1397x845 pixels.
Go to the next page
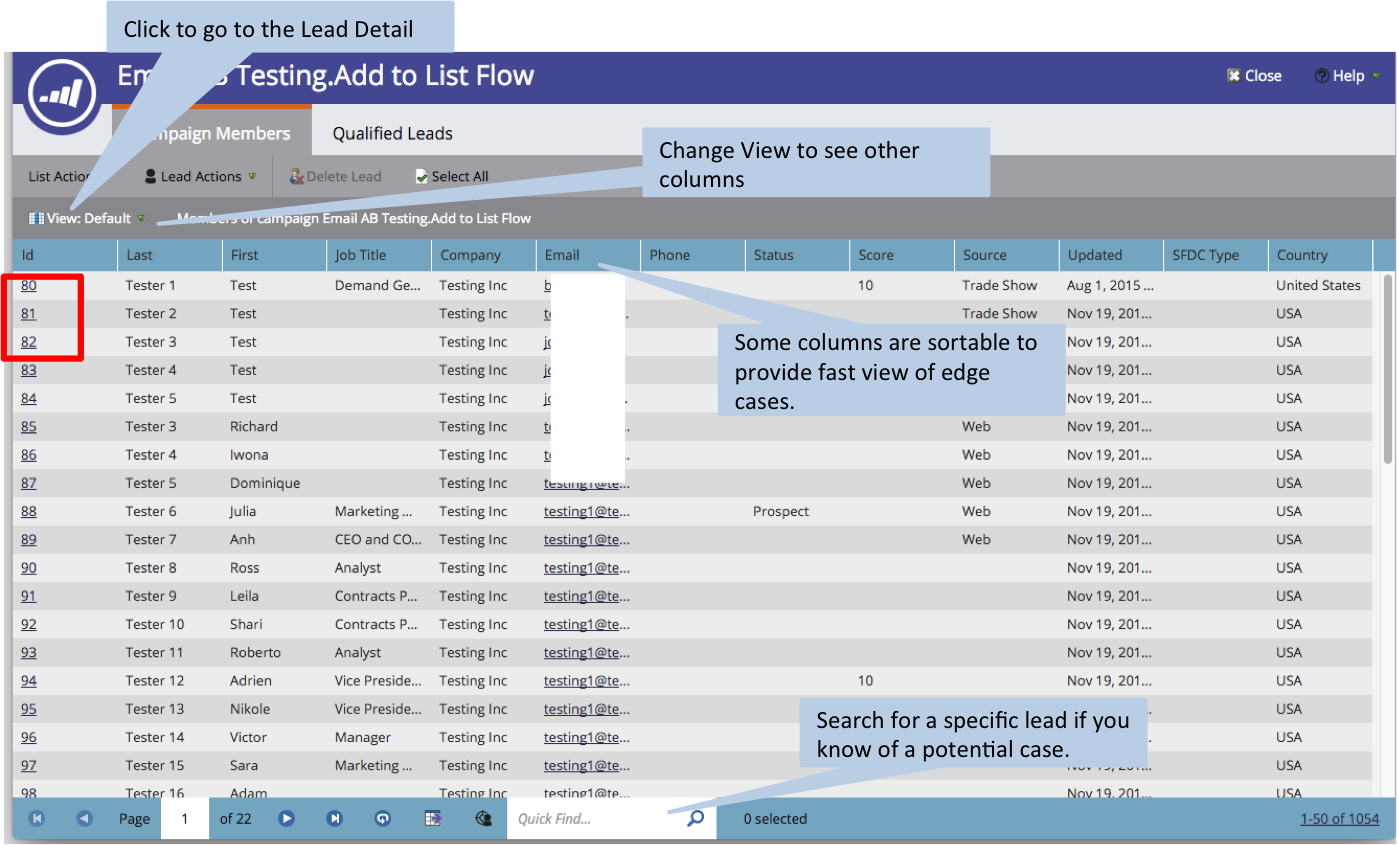287,819
